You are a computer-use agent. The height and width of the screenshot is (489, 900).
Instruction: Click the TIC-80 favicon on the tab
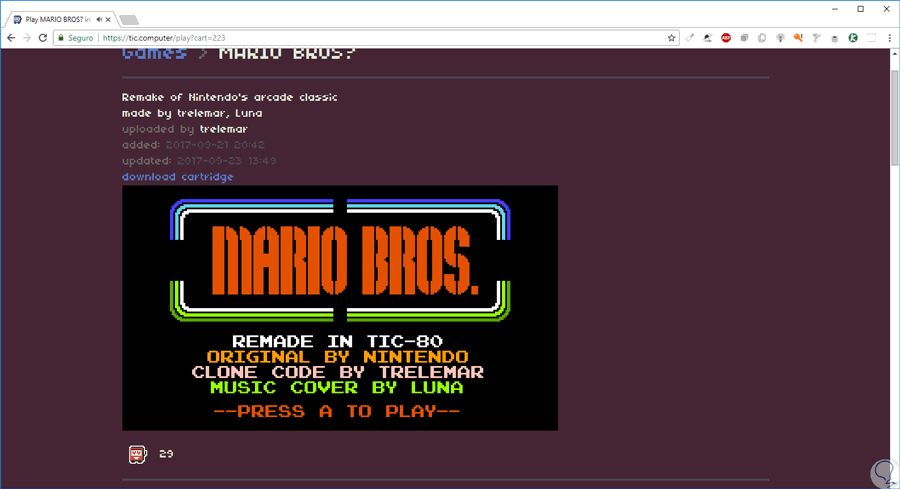[x=18, y=20]
